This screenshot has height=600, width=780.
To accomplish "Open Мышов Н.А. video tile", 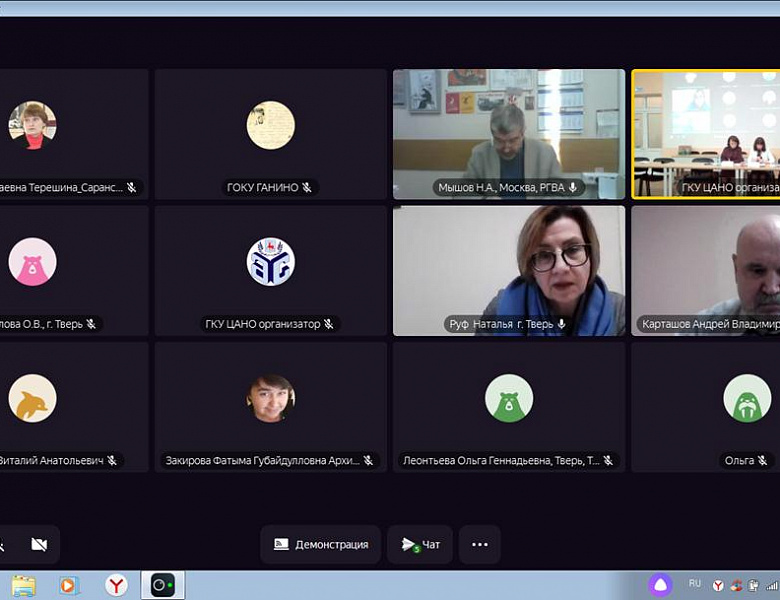I will [509, 134].
